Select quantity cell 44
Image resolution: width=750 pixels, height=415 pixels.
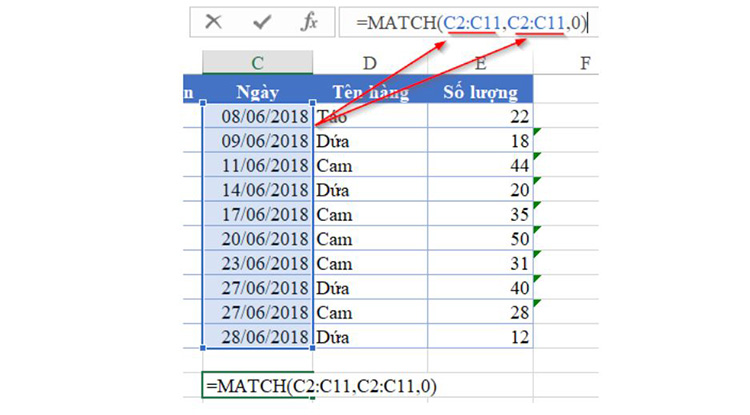[480, 165]
